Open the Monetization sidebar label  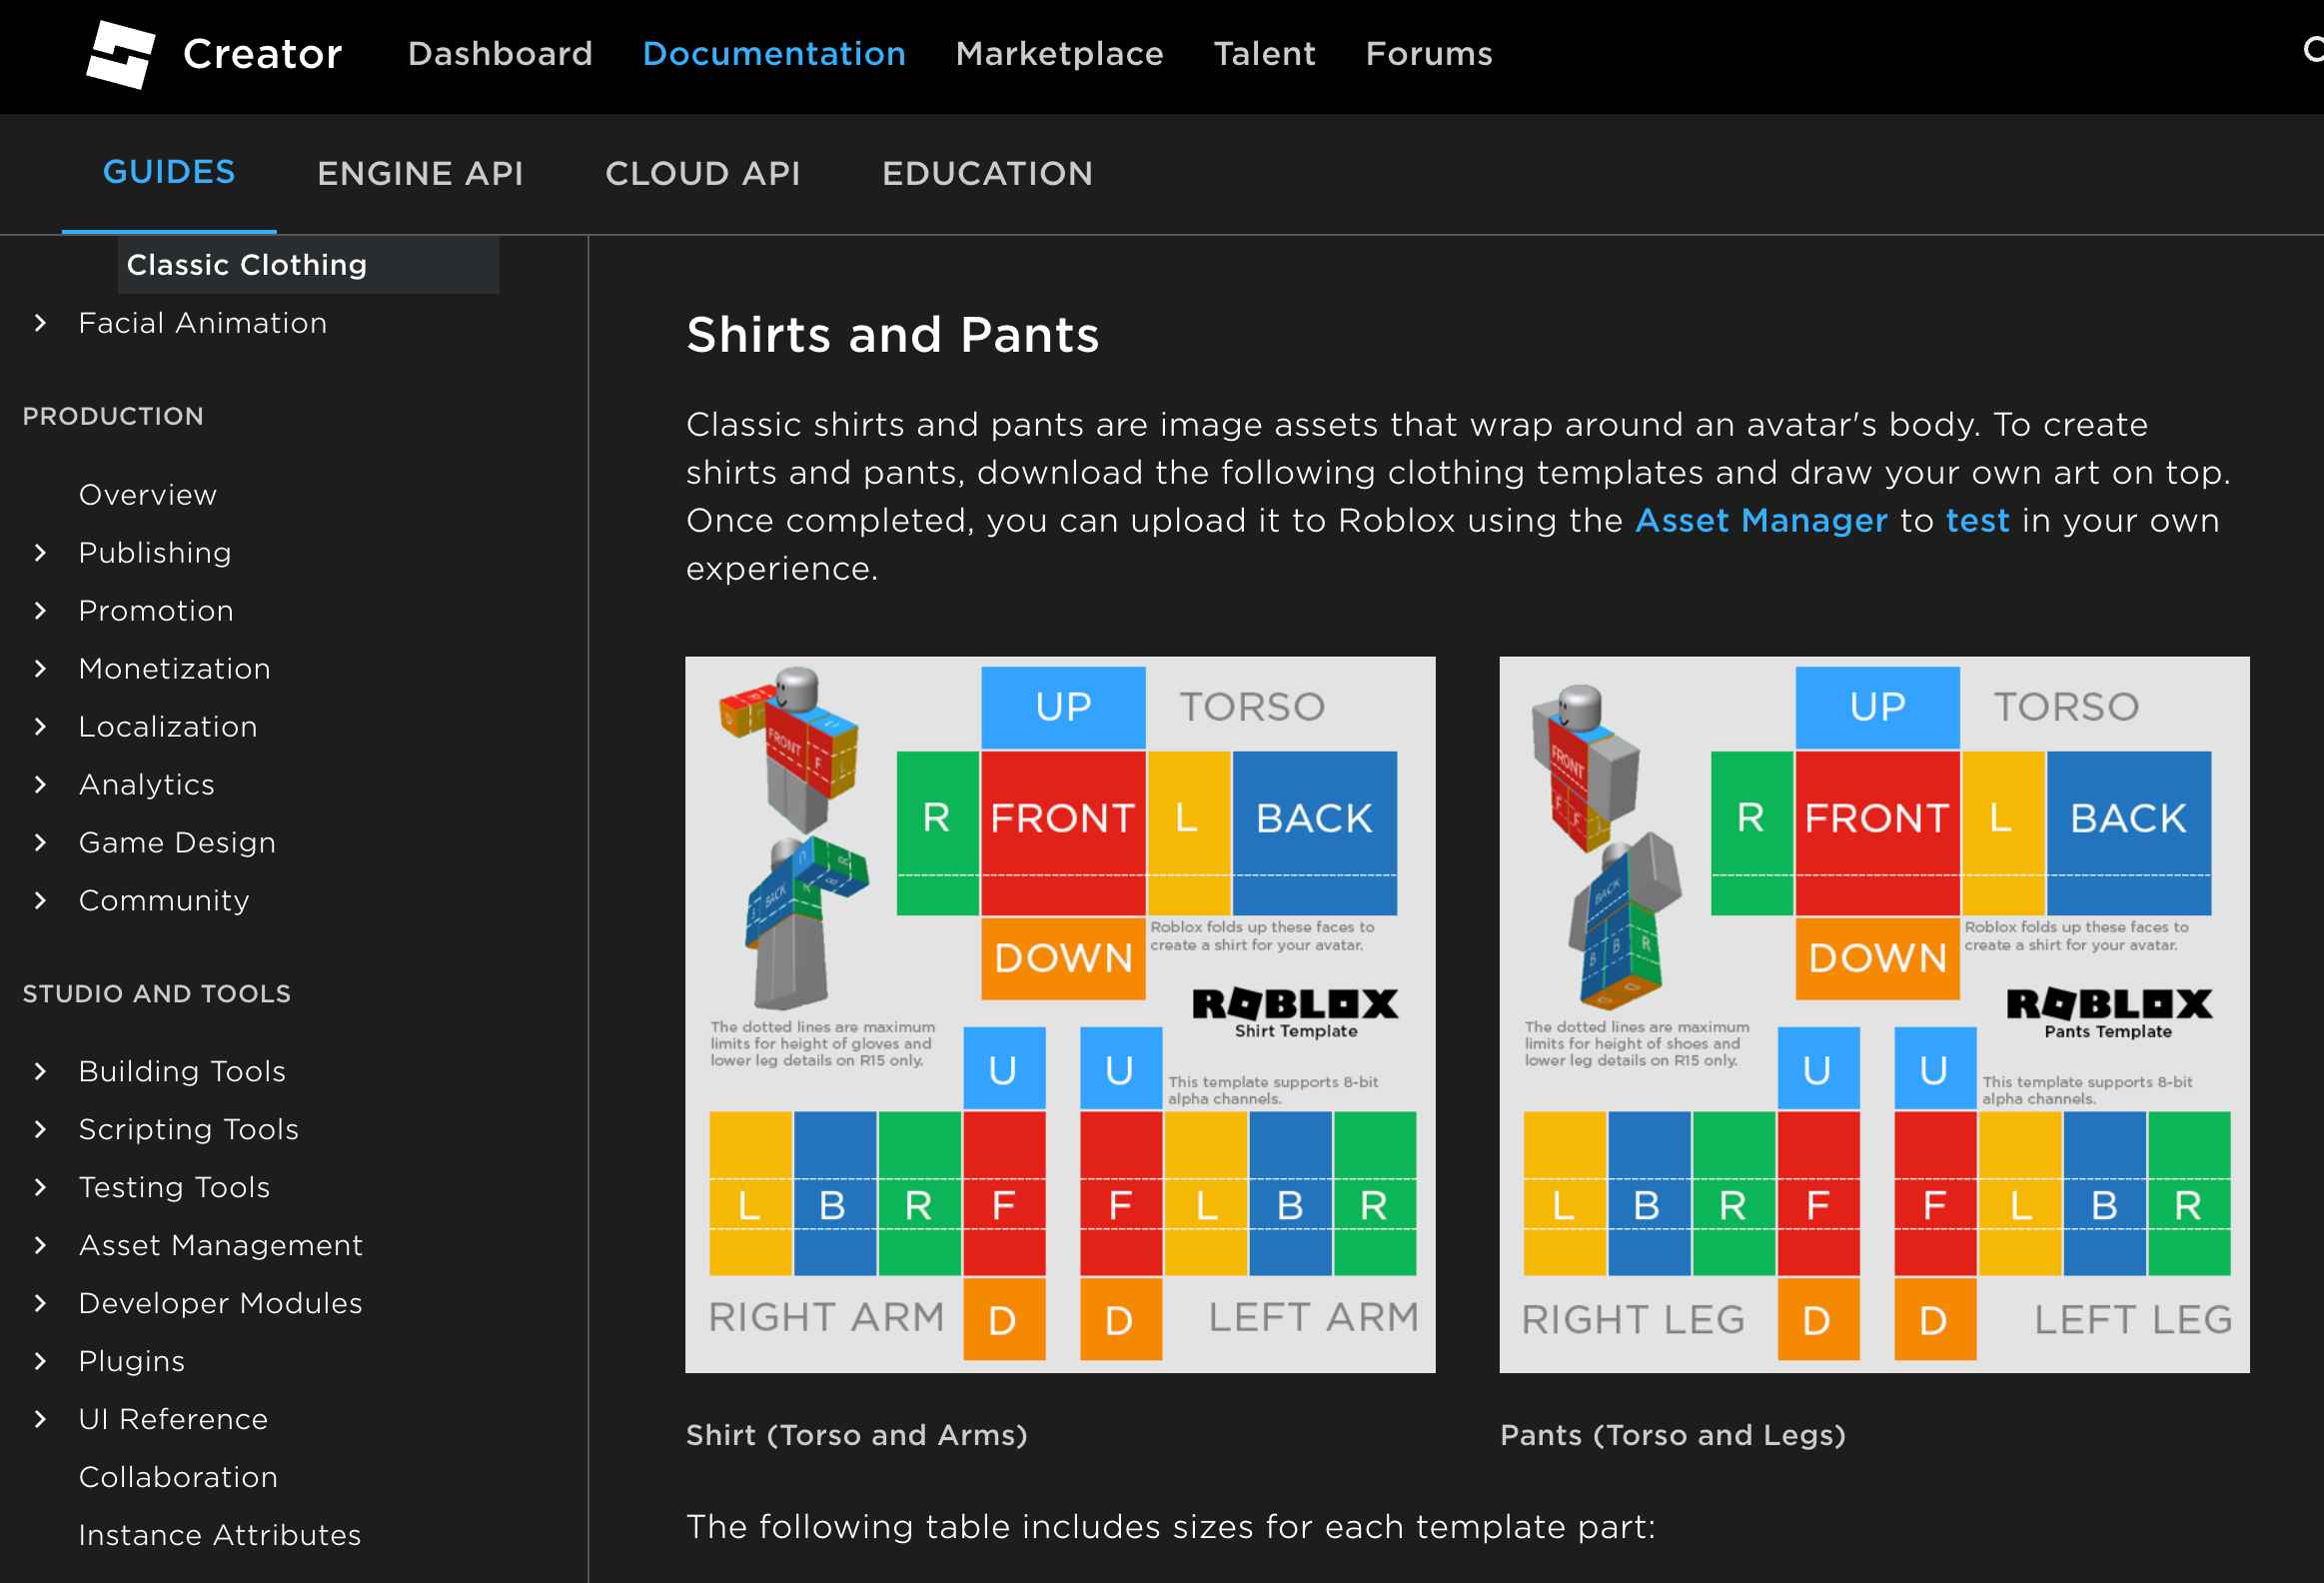pyautogui.click(x=175, y=669)
